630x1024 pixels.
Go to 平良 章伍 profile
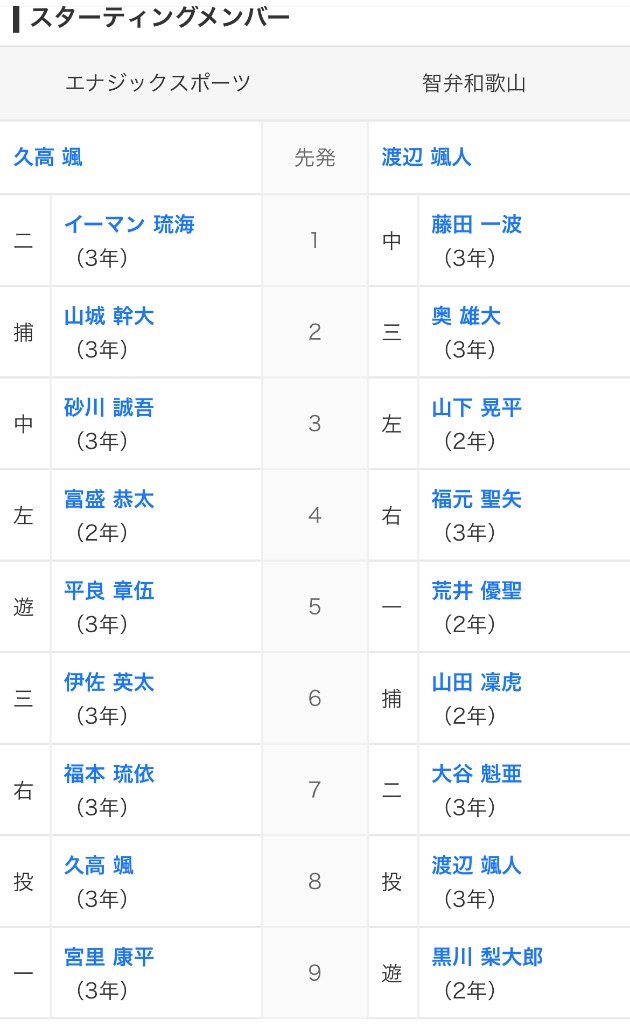coord(109,591)
